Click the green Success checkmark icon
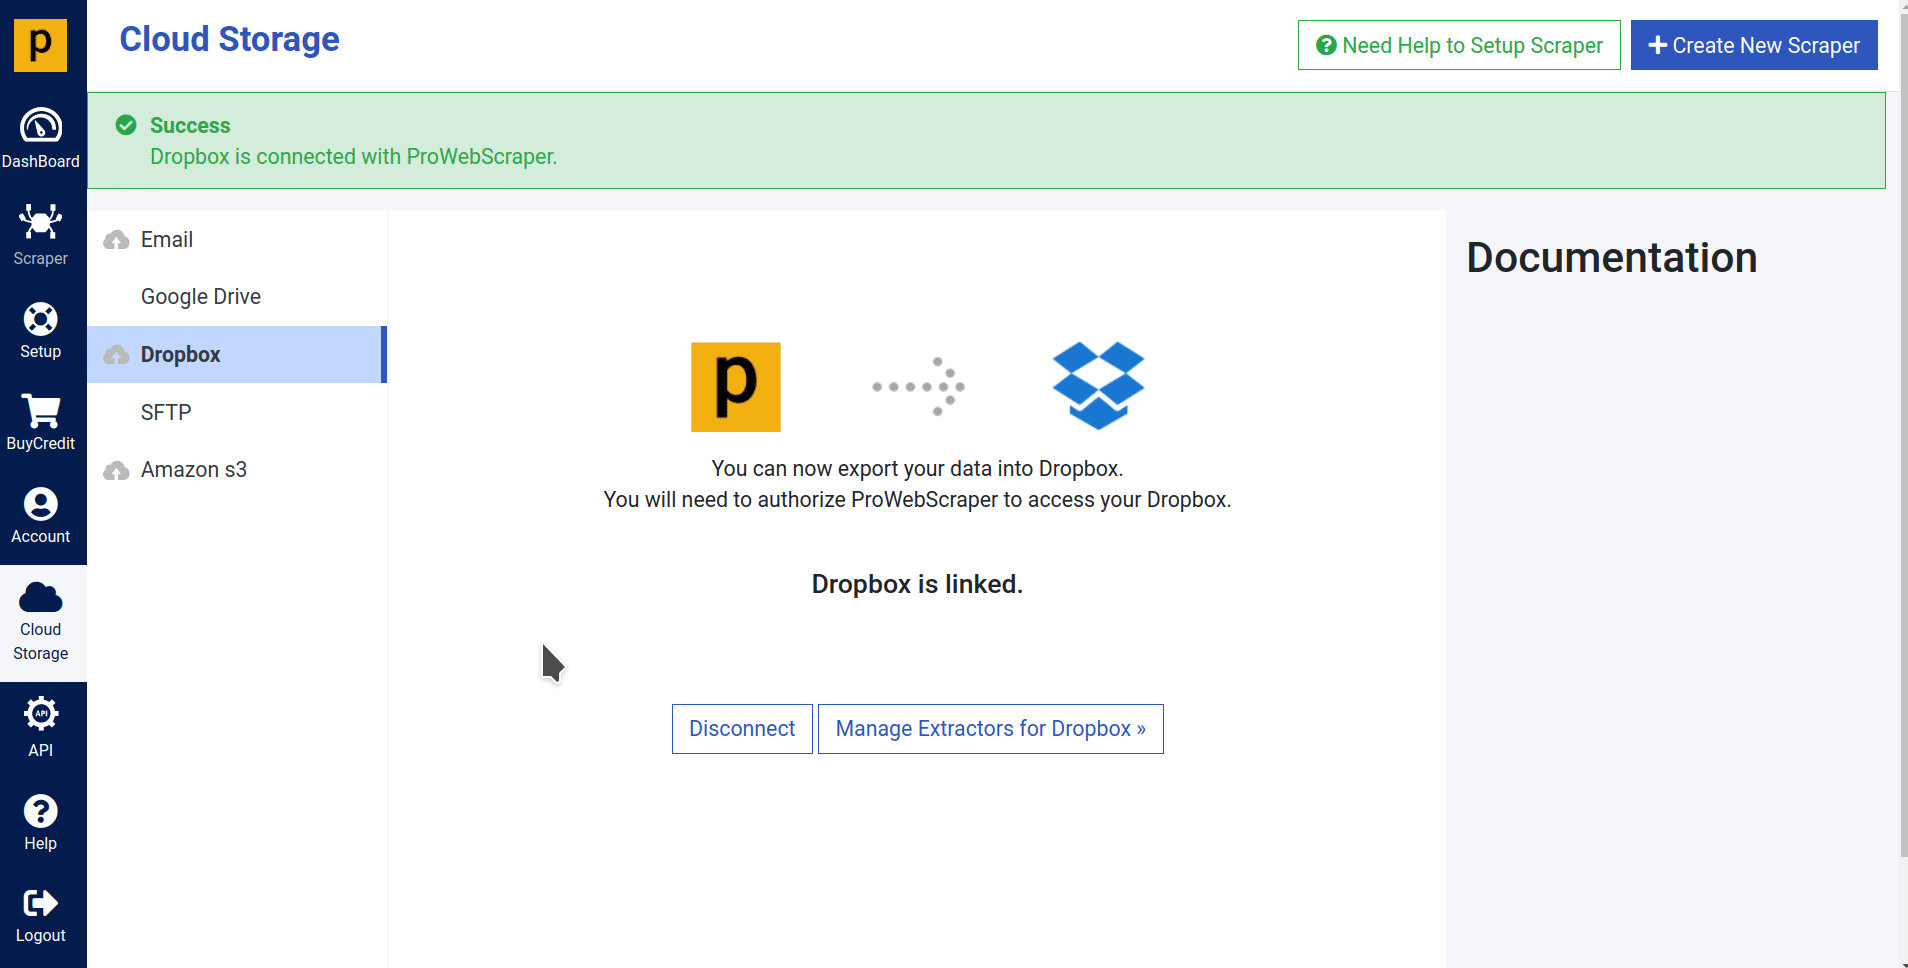 point(126,125)
